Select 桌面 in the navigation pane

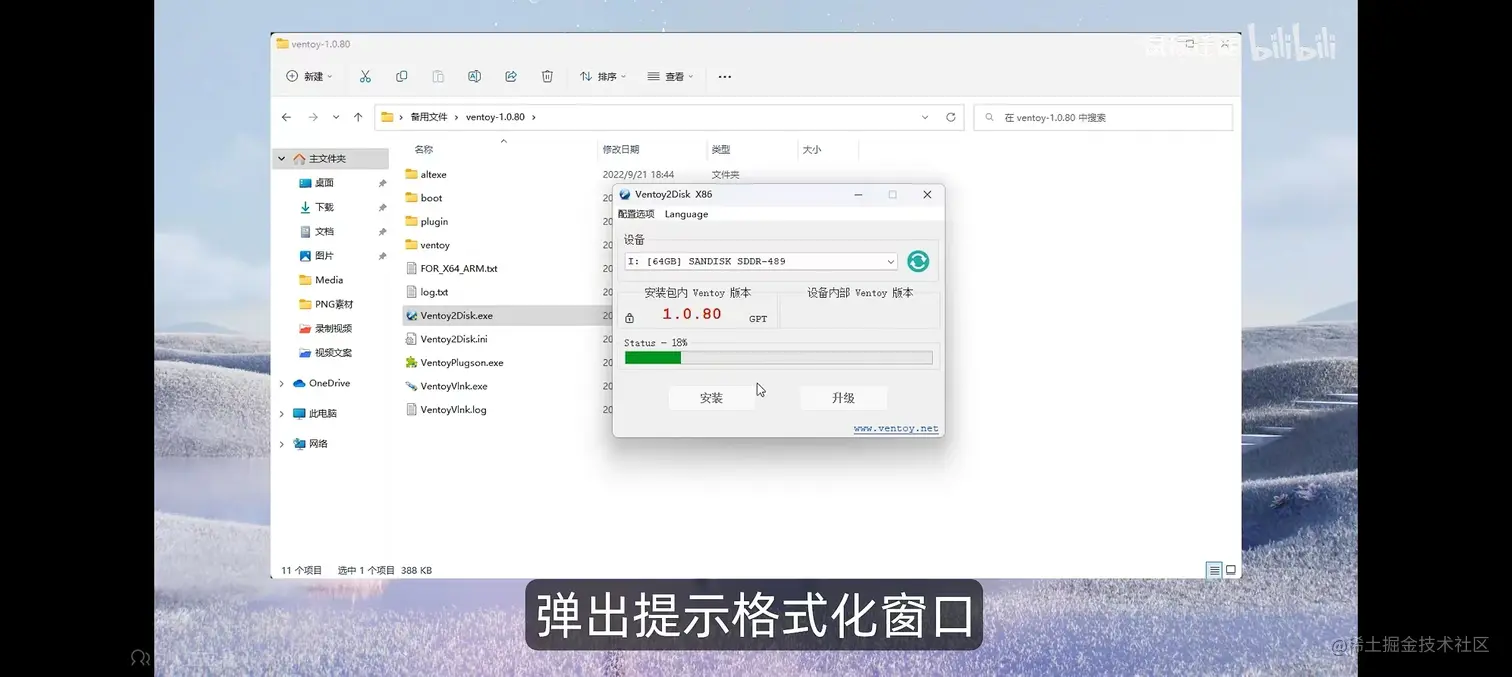[324, 183]
